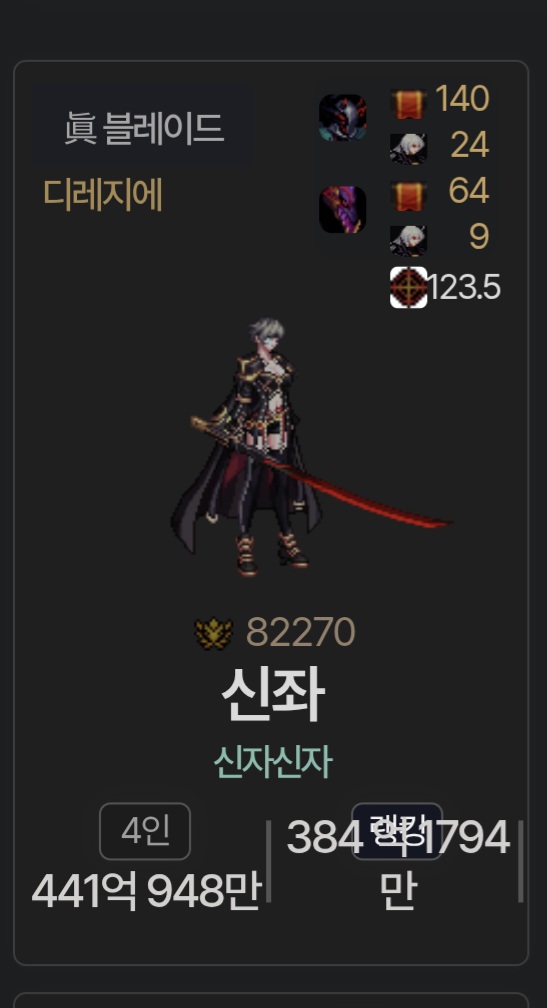Click the golden fame emblem icon

coord(213,633)
